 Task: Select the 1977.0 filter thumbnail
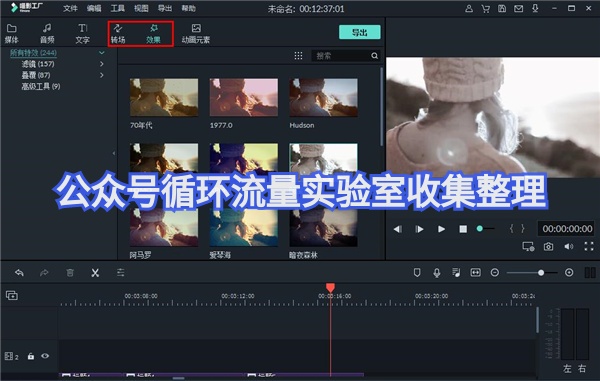[244, 97]
